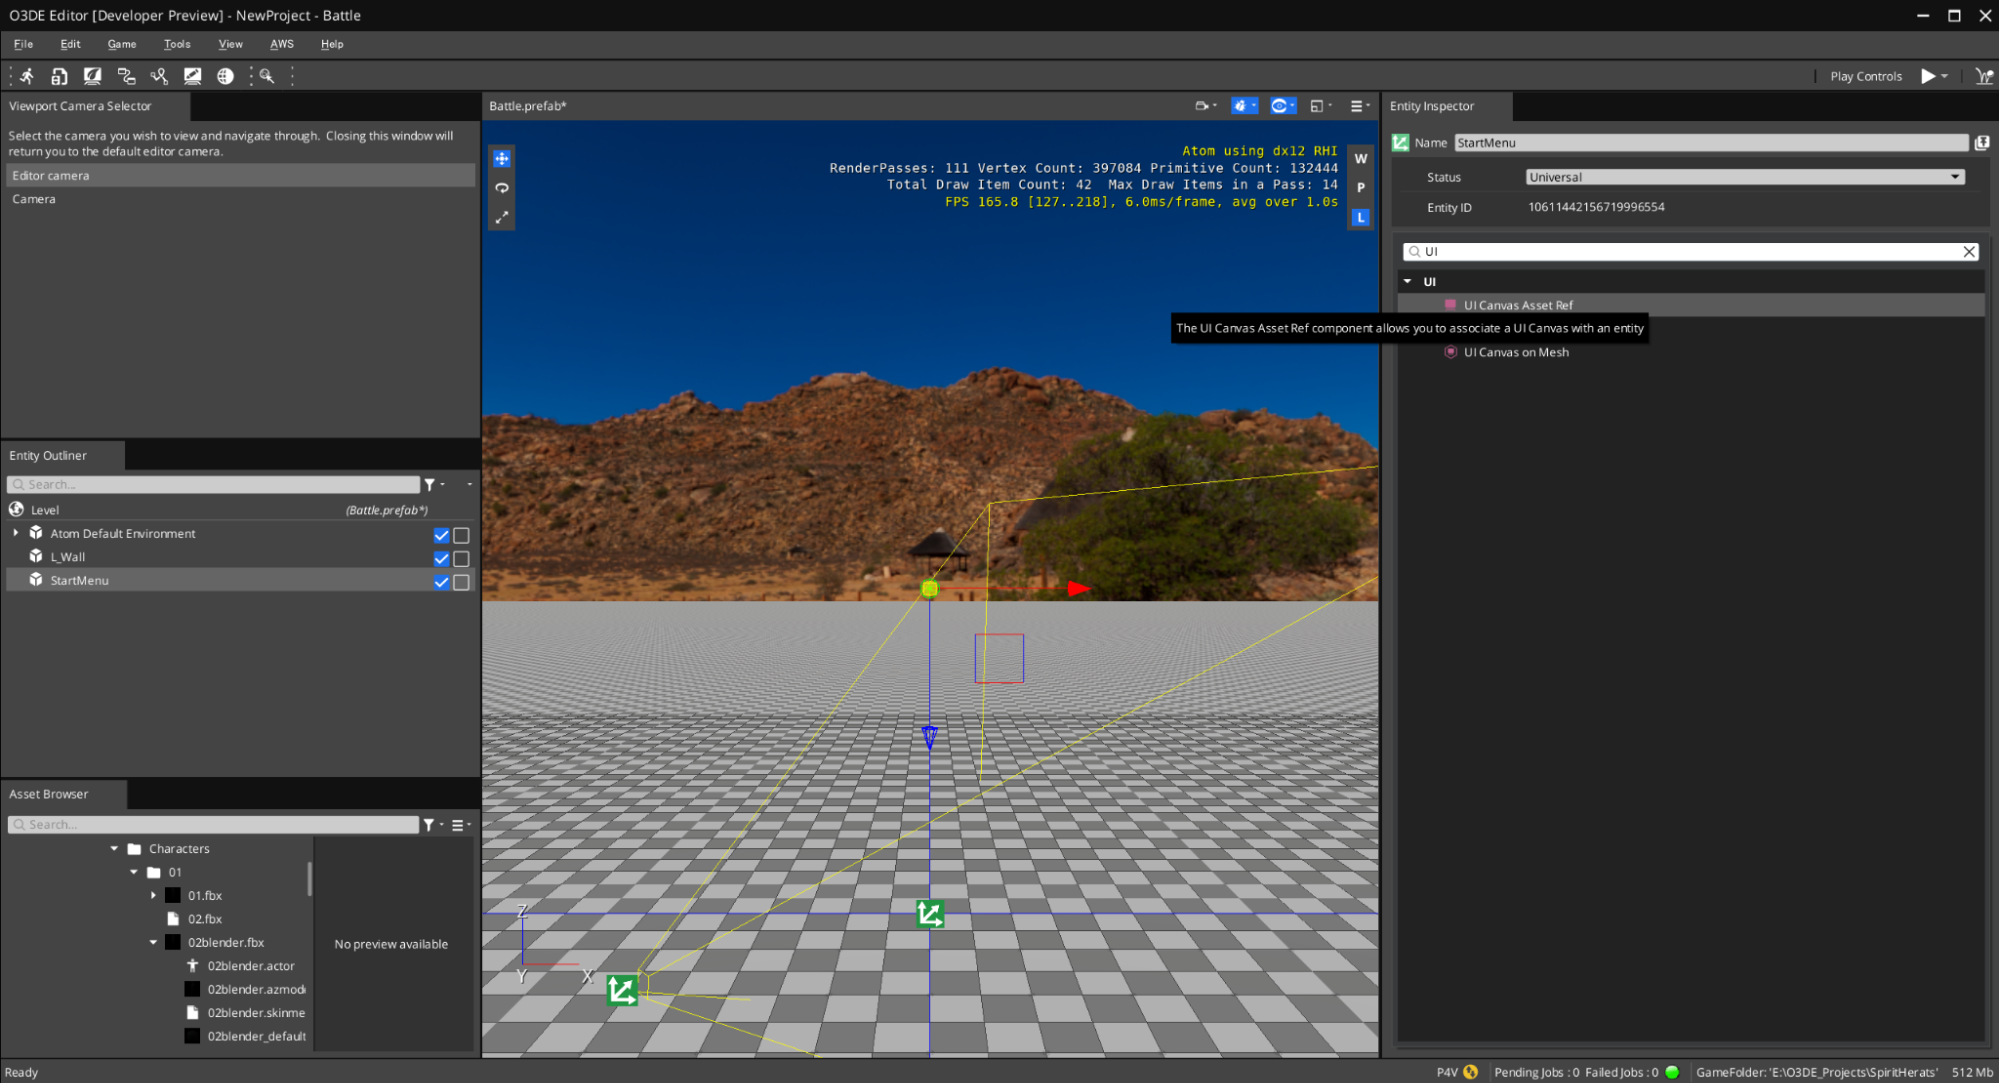Toggle lock checkbox for StartMenu
Screen dimensions: 1999x1084
pyautogui.click(x=461, y=582)
